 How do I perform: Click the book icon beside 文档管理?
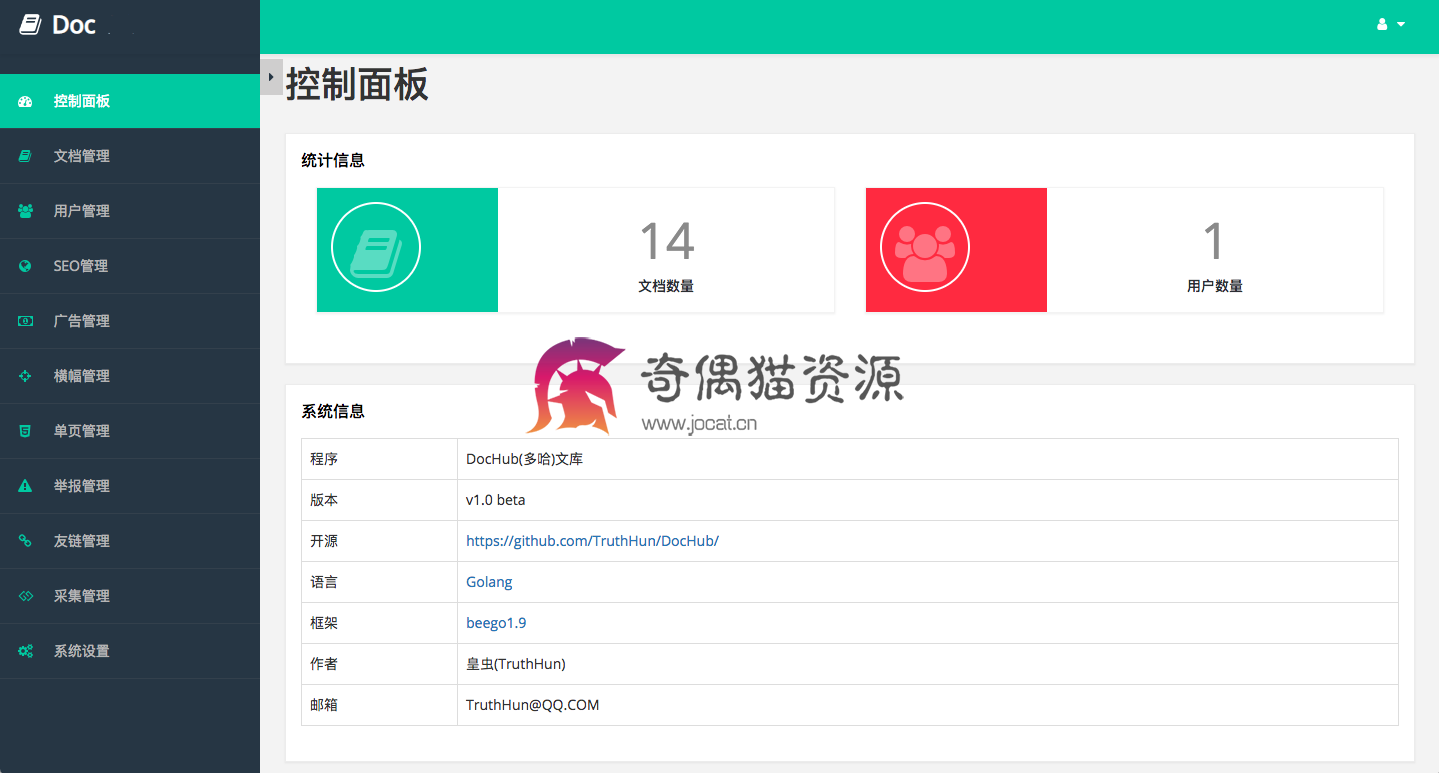click(x=26, y=156)
